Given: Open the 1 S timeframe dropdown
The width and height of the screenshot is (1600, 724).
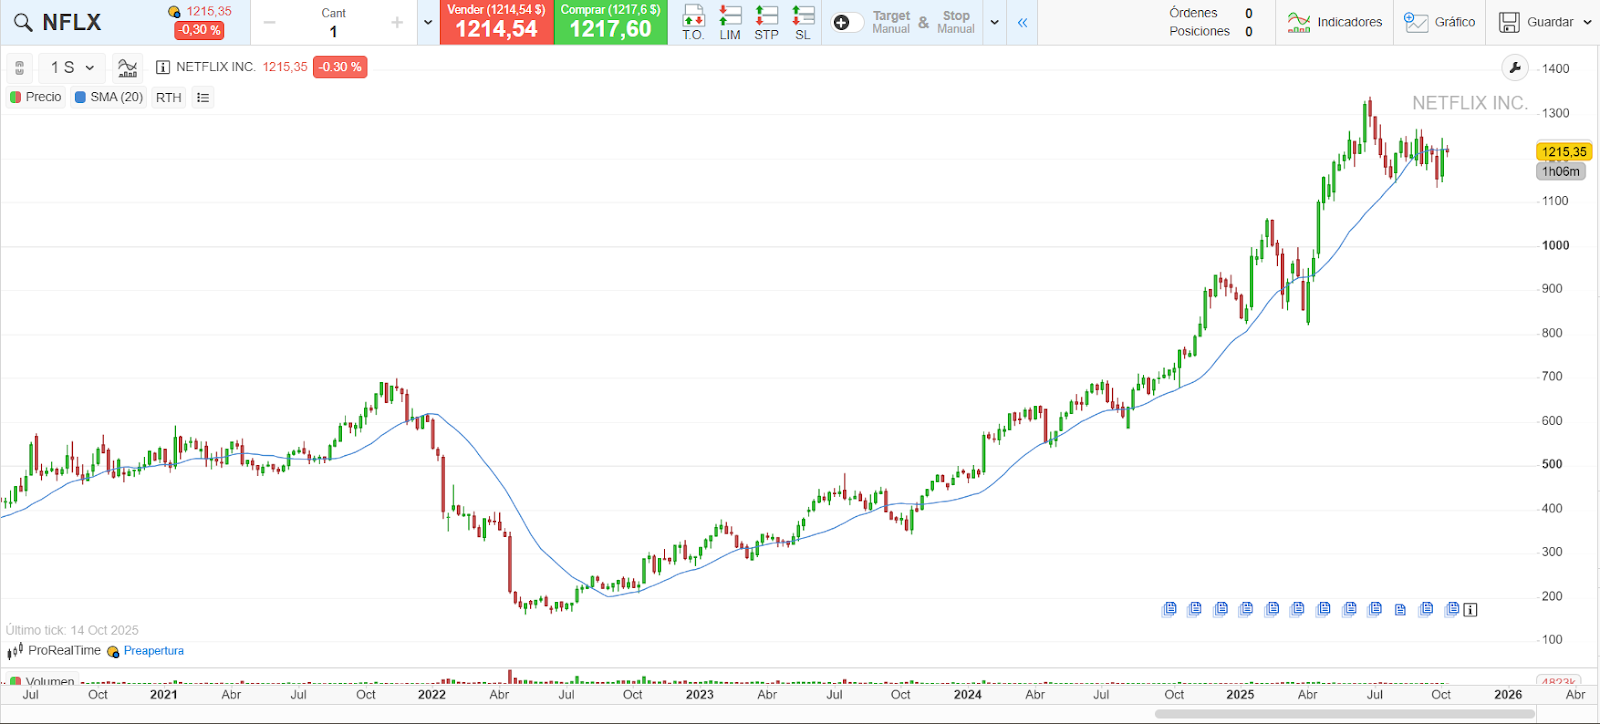Looking at the screenshot, I should [x=72, y=68].
